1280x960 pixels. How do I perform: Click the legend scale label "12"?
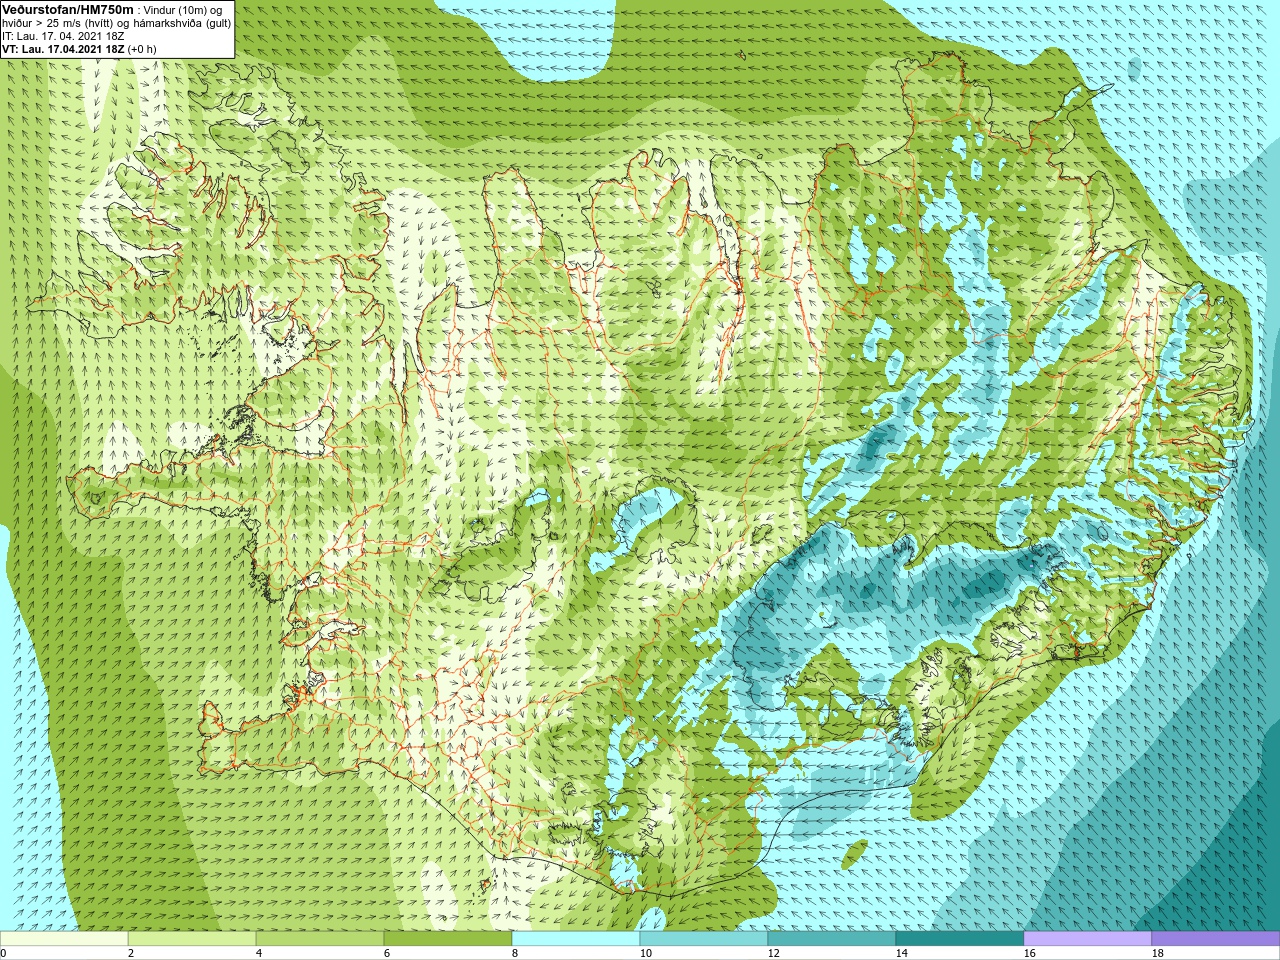click(x=774, y=954)
